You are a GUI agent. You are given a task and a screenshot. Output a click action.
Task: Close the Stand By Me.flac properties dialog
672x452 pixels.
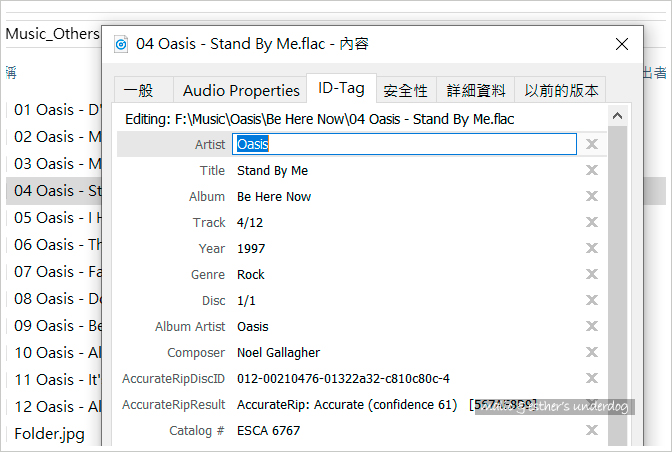point(622,44)
